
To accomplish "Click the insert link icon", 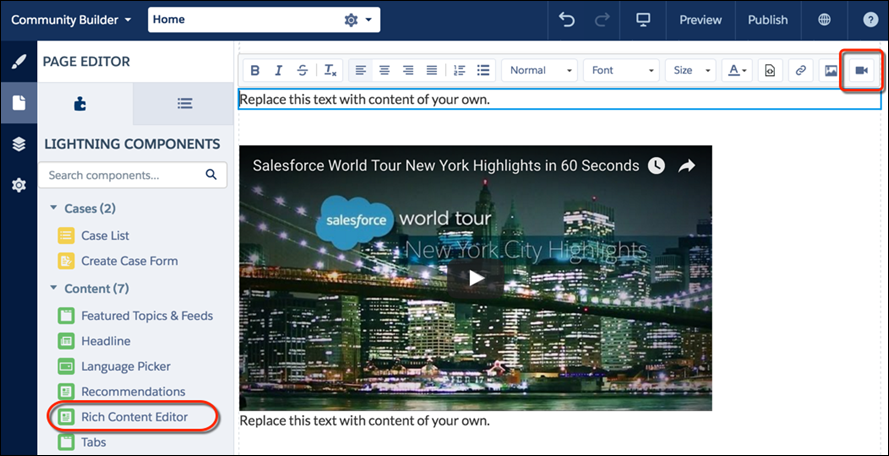I will pyautogui.click(x=799, y=71).
